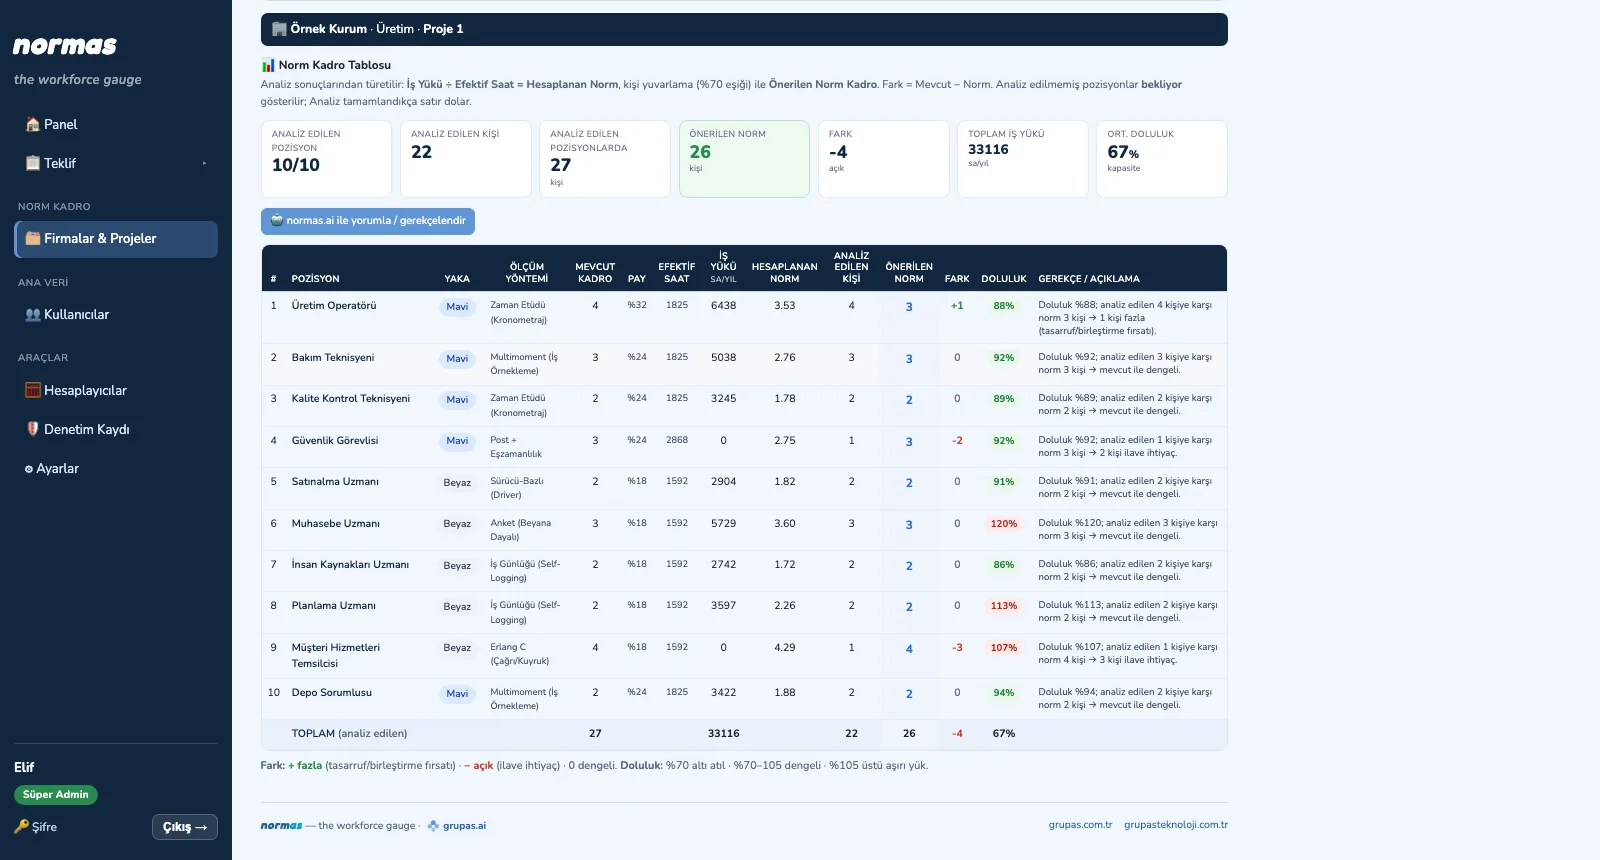Open the grupasteknoloji.com.tr link
Viewport: 1600px width, 860px height.
[1176, 825]
